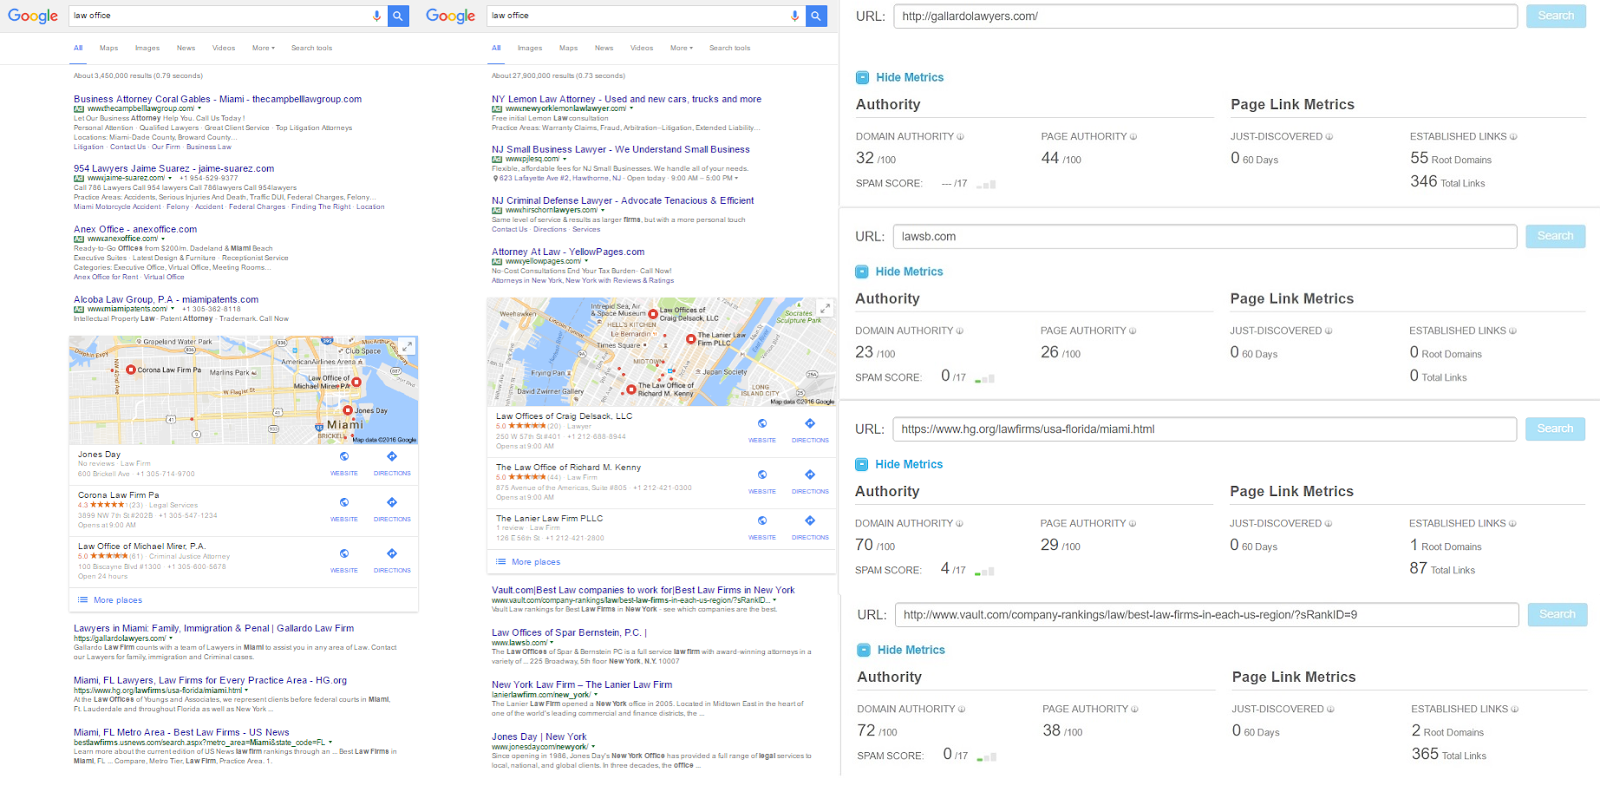This screenshot has width=1600, height=792.
Task: Open More dropdown on Miami results page
Action: (x=263, y=48)
